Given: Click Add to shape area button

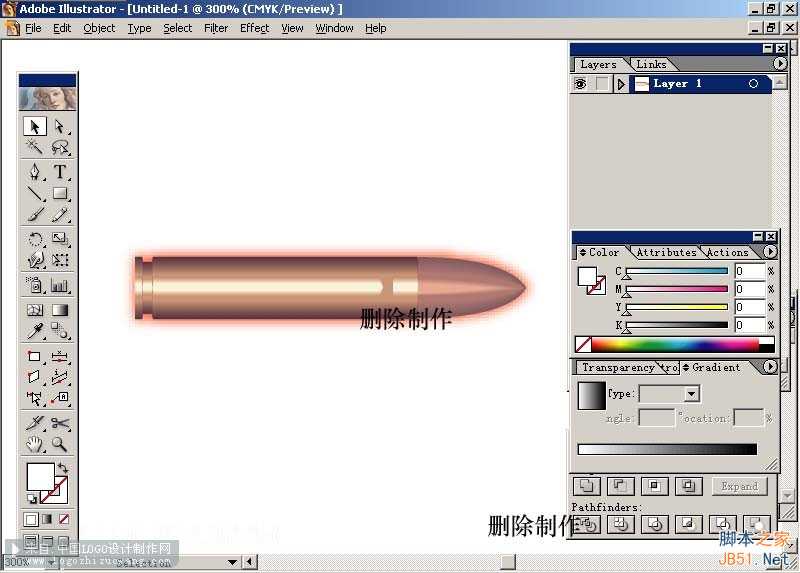Looking at the screenshot, I should tap(587, 486).
